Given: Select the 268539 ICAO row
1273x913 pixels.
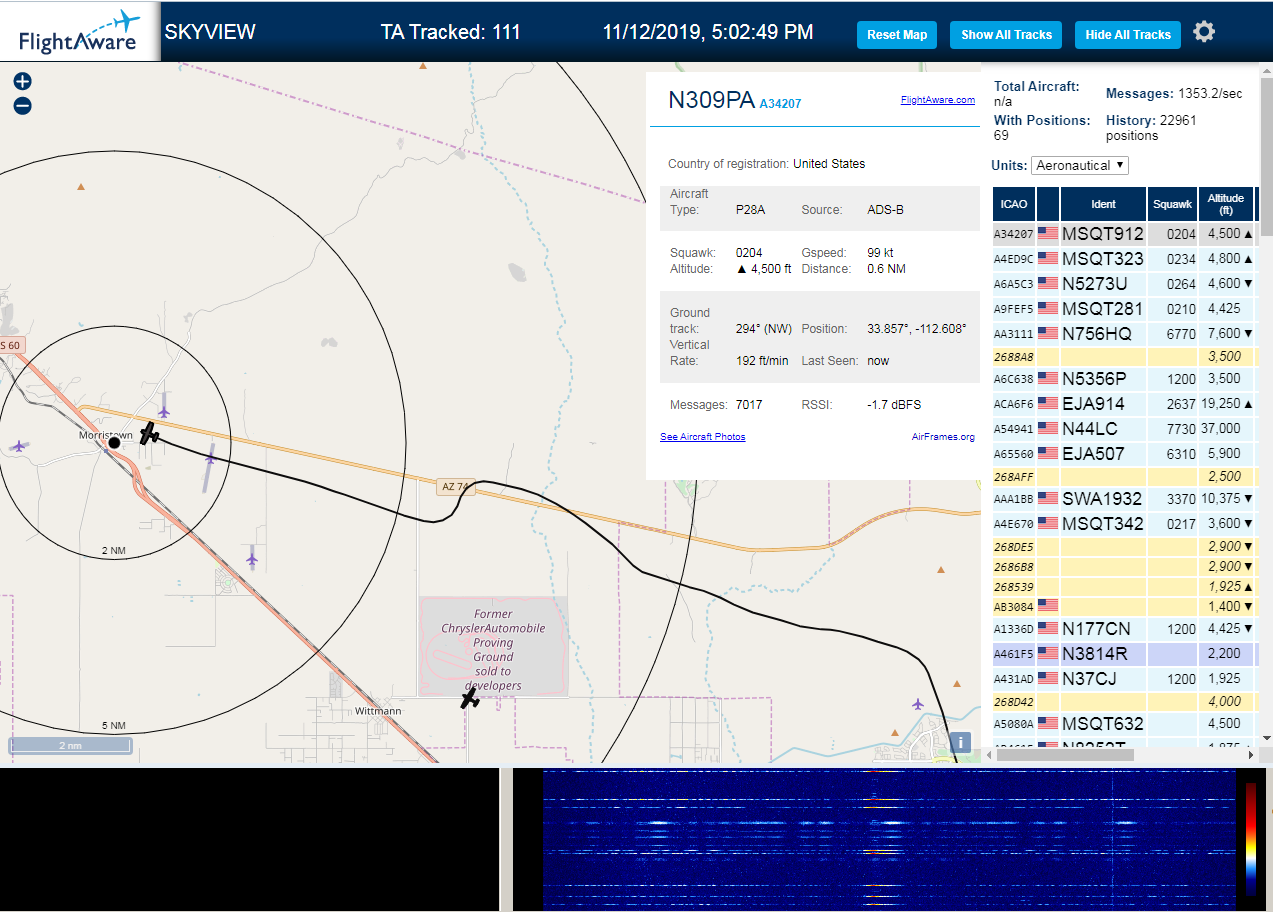Looking at the screenshot, I should [x=1124, y=586].
